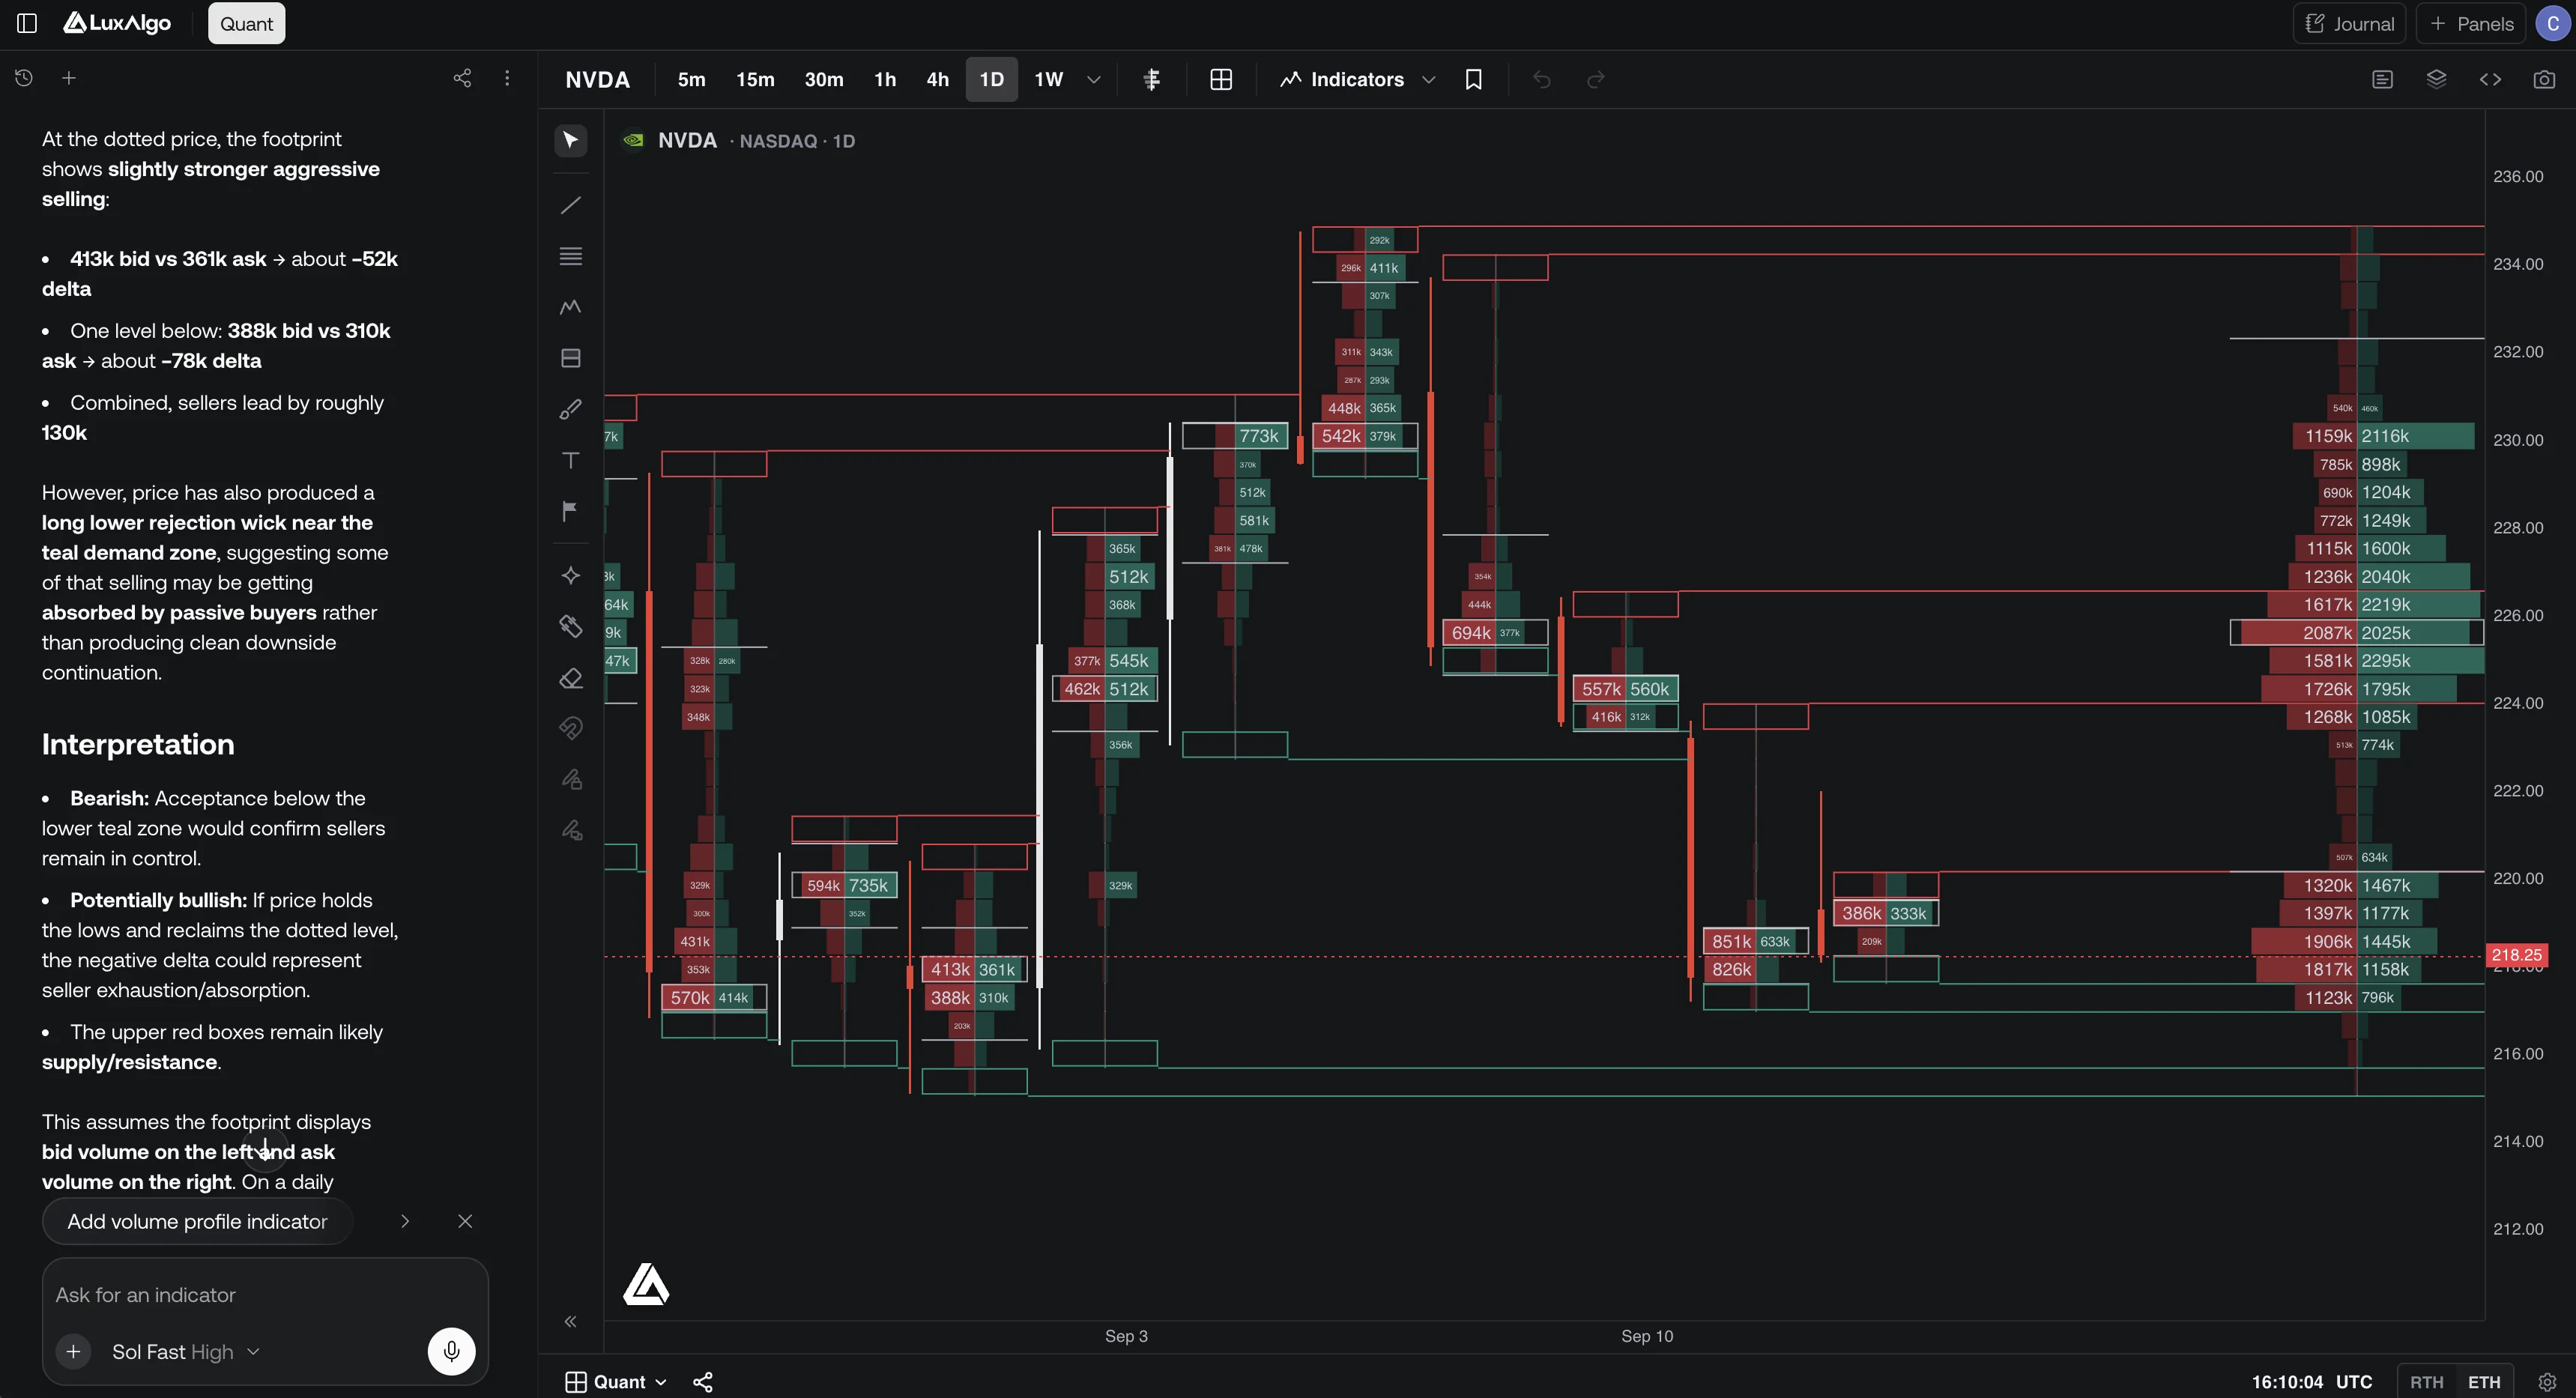Select the 1h timeframe
The image size is (2576, 1398).
coord(885,79)
